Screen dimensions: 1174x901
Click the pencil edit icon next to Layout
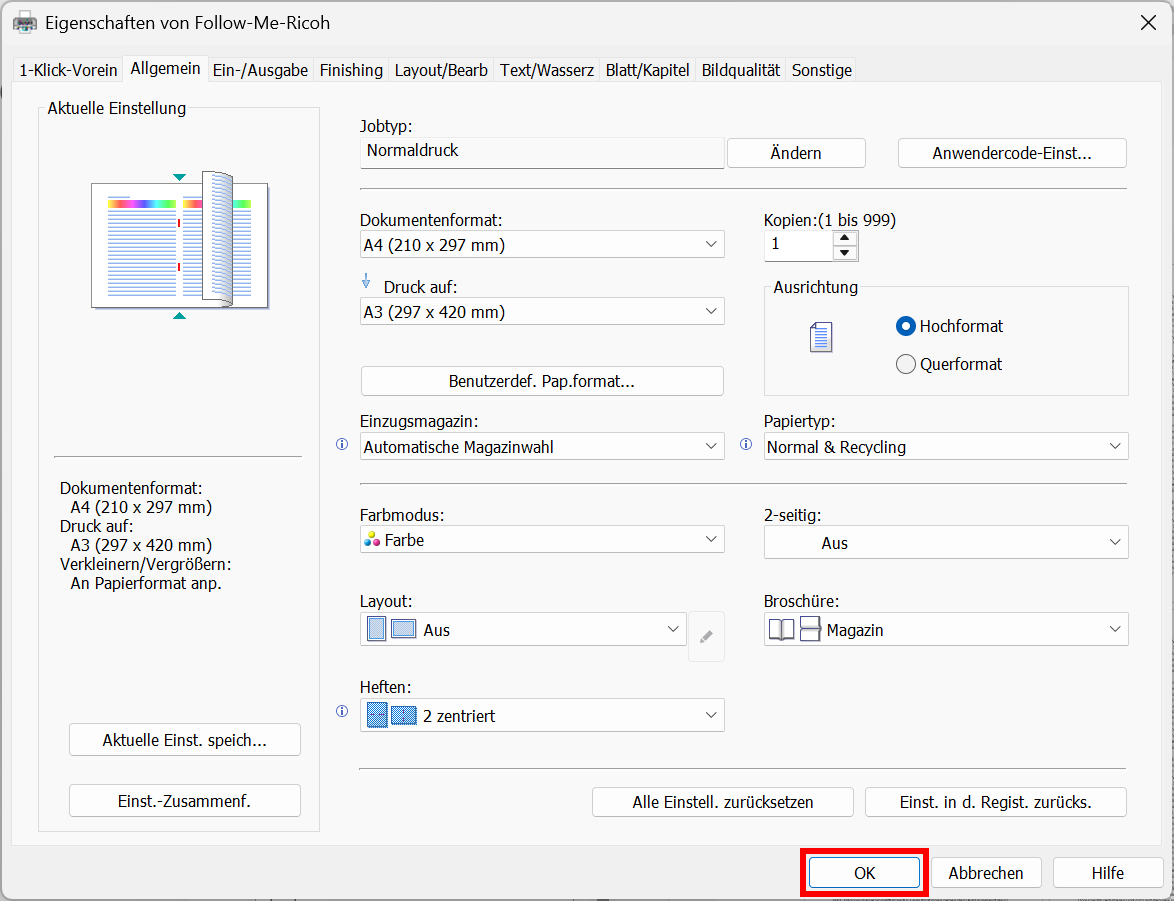coord(706,637)
